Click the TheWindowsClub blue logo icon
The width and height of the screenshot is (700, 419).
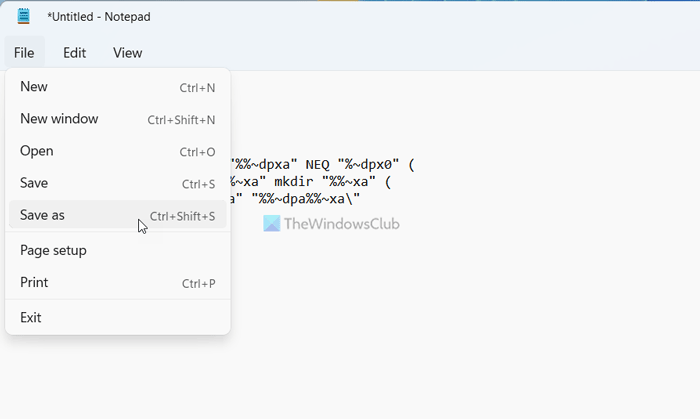pyautogui.click(x=272, y=224)
